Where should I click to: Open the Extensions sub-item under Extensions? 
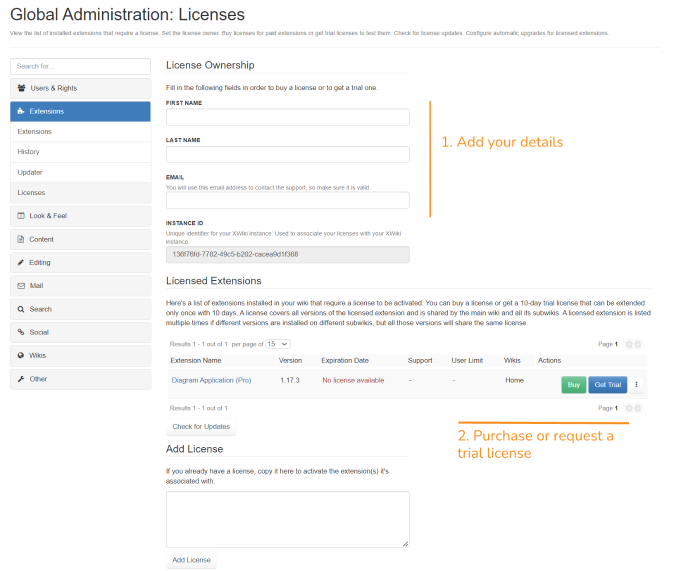pyautogui.click(x=80, y=132)
